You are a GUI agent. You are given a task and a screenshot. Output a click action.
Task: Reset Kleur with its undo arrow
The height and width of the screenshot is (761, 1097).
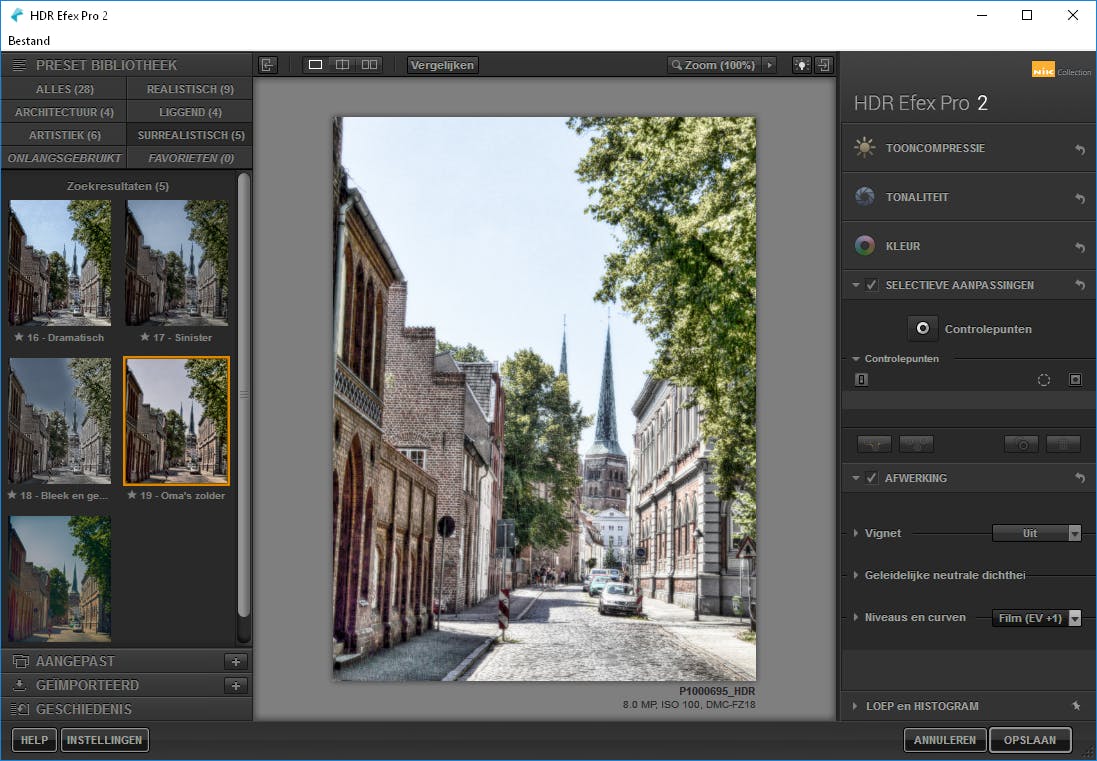(1080, 247)
